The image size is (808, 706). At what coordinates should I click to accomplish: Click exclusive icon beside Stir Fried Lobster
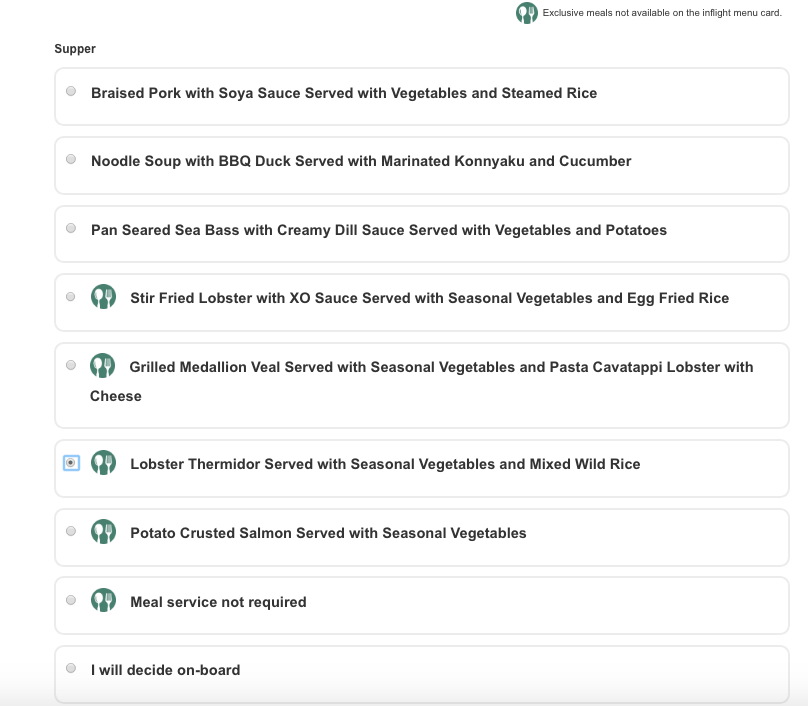click(103, 297)
